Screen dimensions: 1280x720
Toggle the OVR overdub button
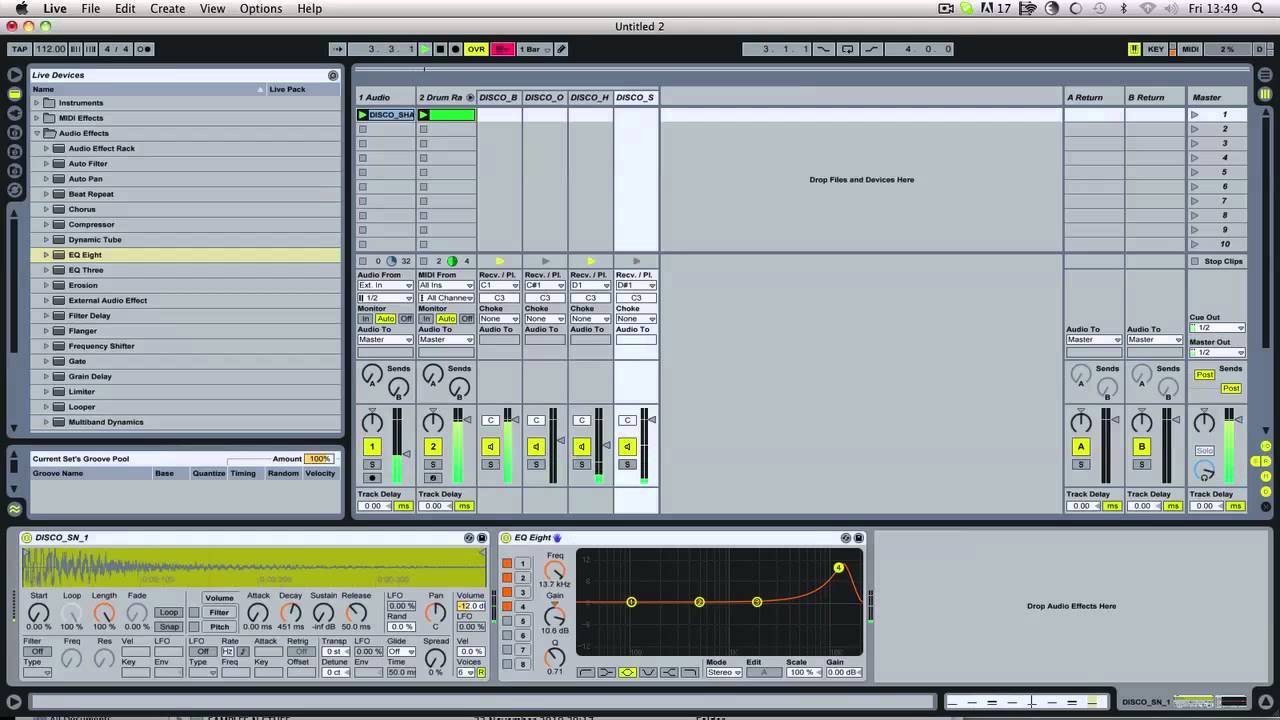[x=476, y=49]
